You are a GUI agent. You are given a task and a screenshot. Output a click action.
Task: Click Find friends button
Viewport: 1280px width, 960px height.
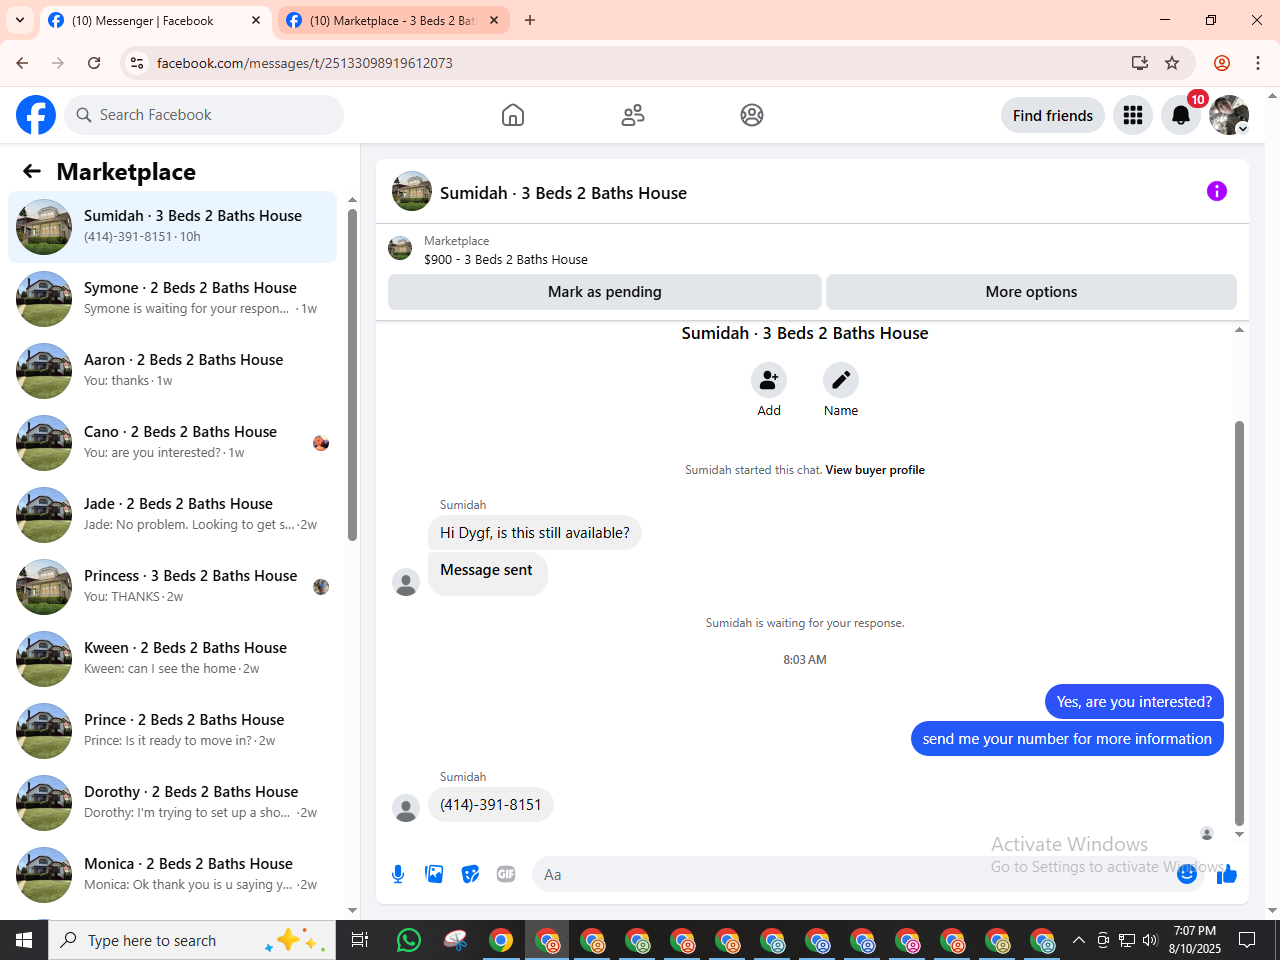tap(1053, 115)
